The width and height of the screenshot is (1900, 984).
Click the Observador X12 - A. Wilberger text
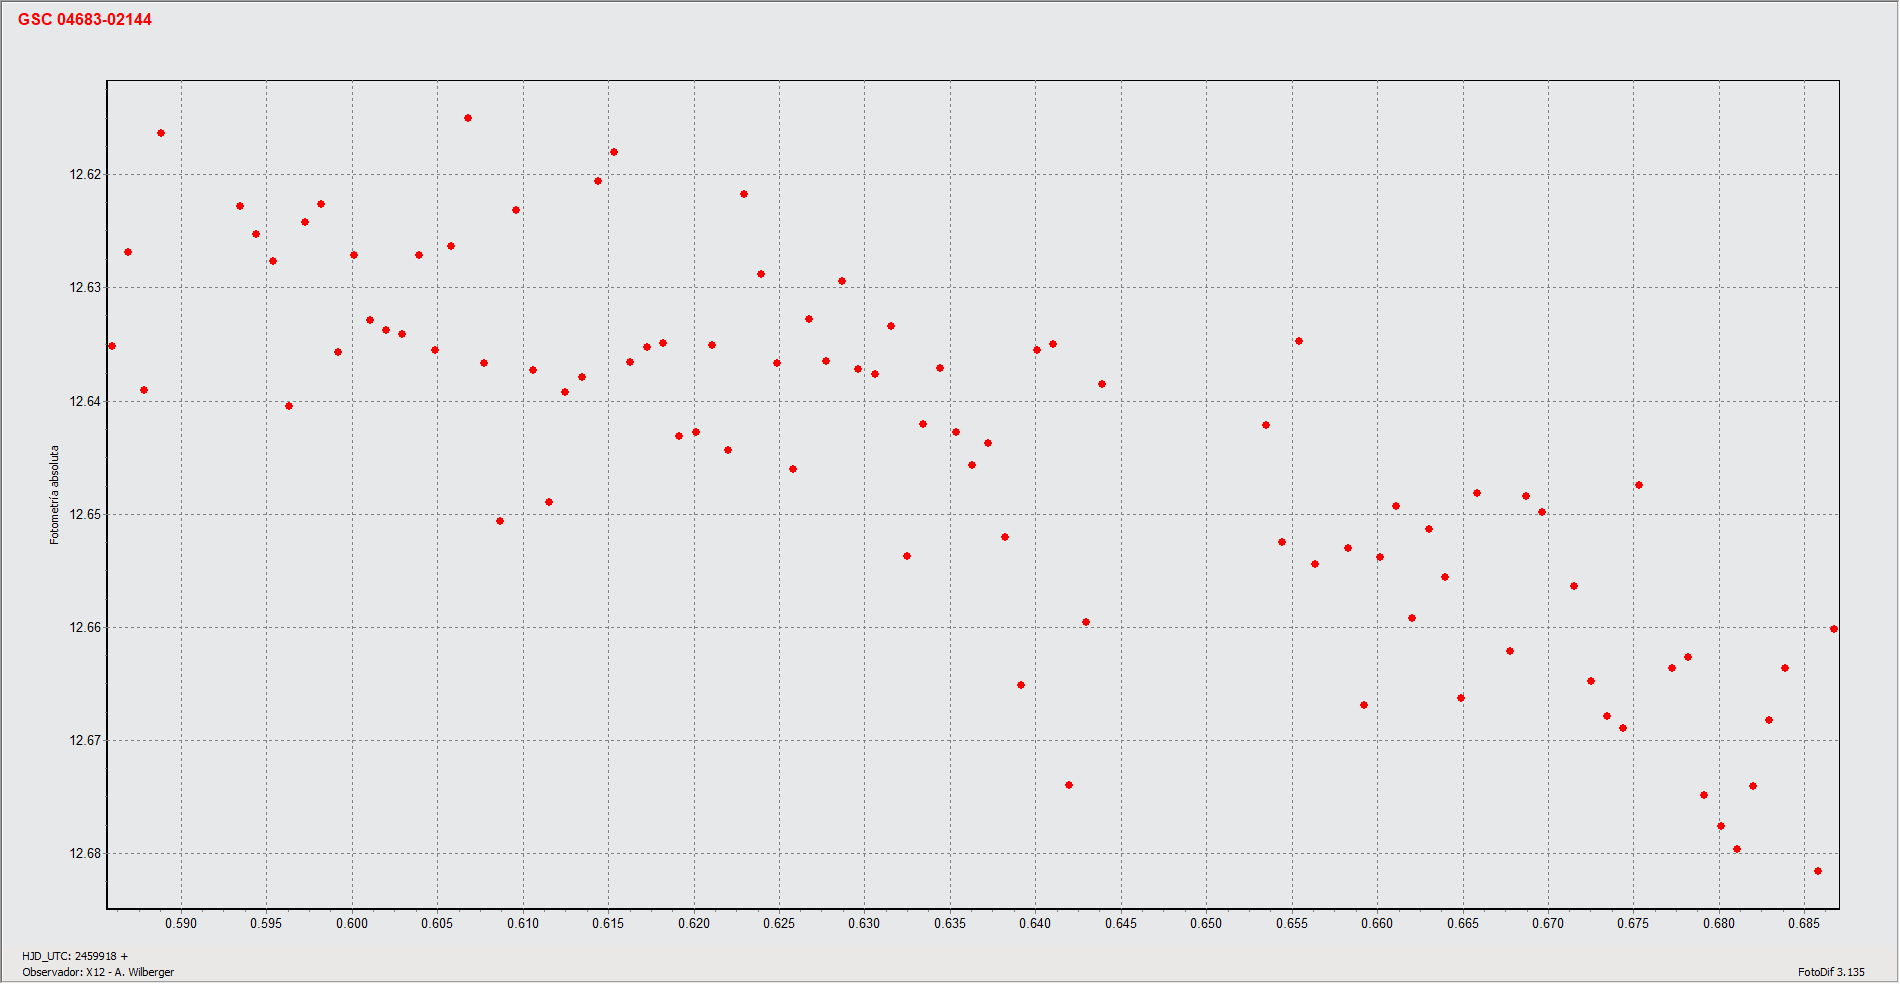tap(98, 972)
